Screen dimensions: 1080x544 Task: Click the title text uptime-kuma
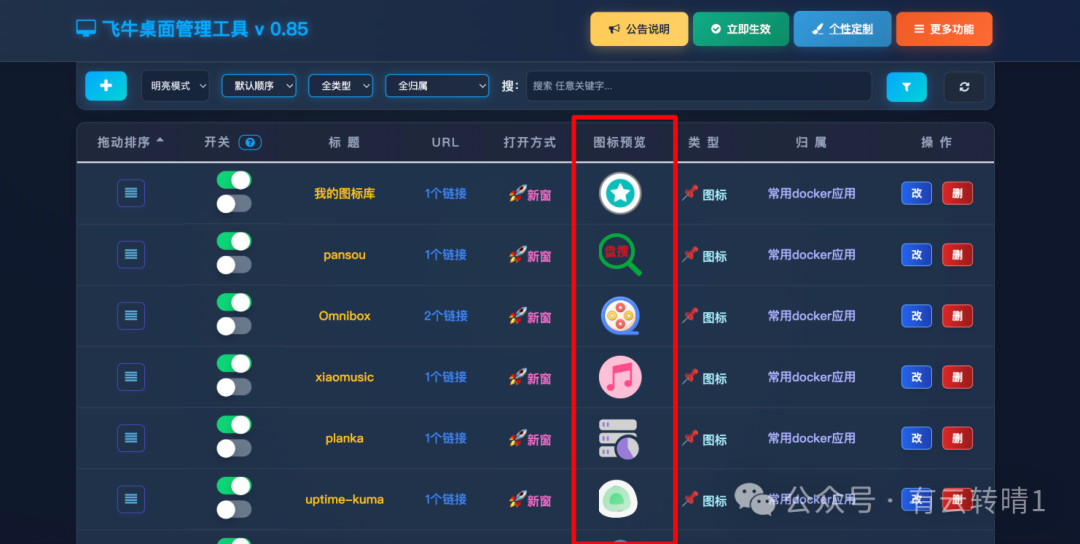344,499
